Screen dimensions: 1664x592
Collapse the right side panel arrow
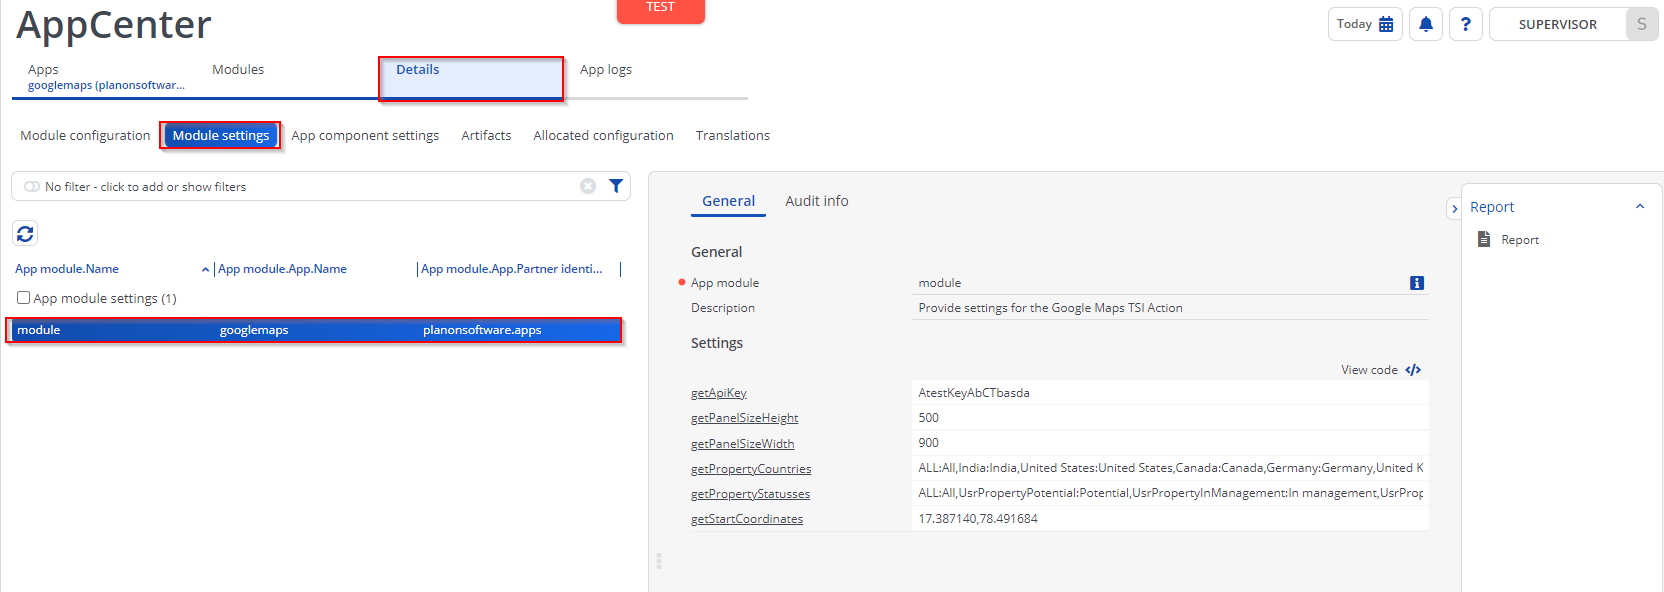tap(1454, 209)
